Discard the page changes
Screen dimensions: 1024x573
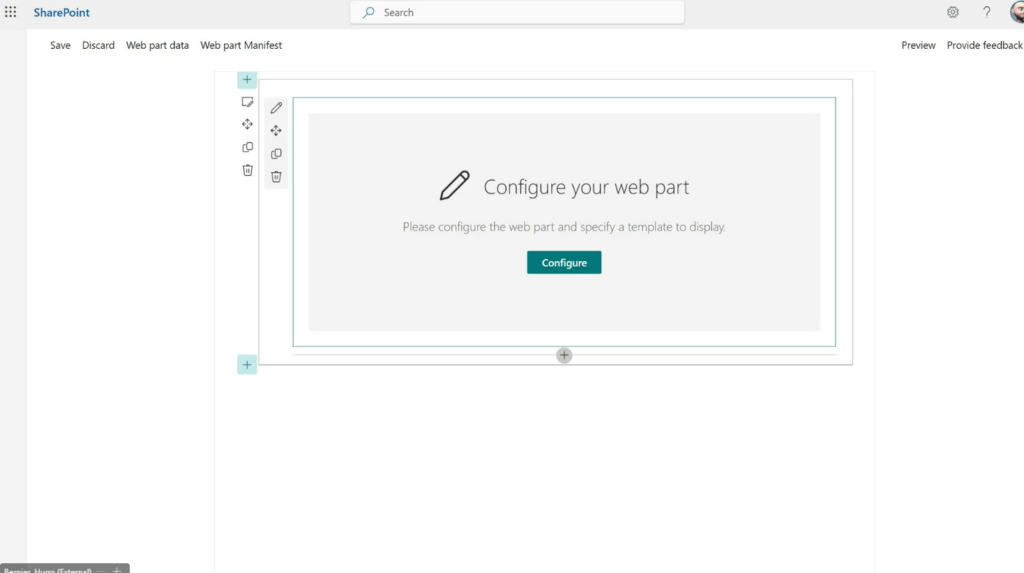coord(98,45)
